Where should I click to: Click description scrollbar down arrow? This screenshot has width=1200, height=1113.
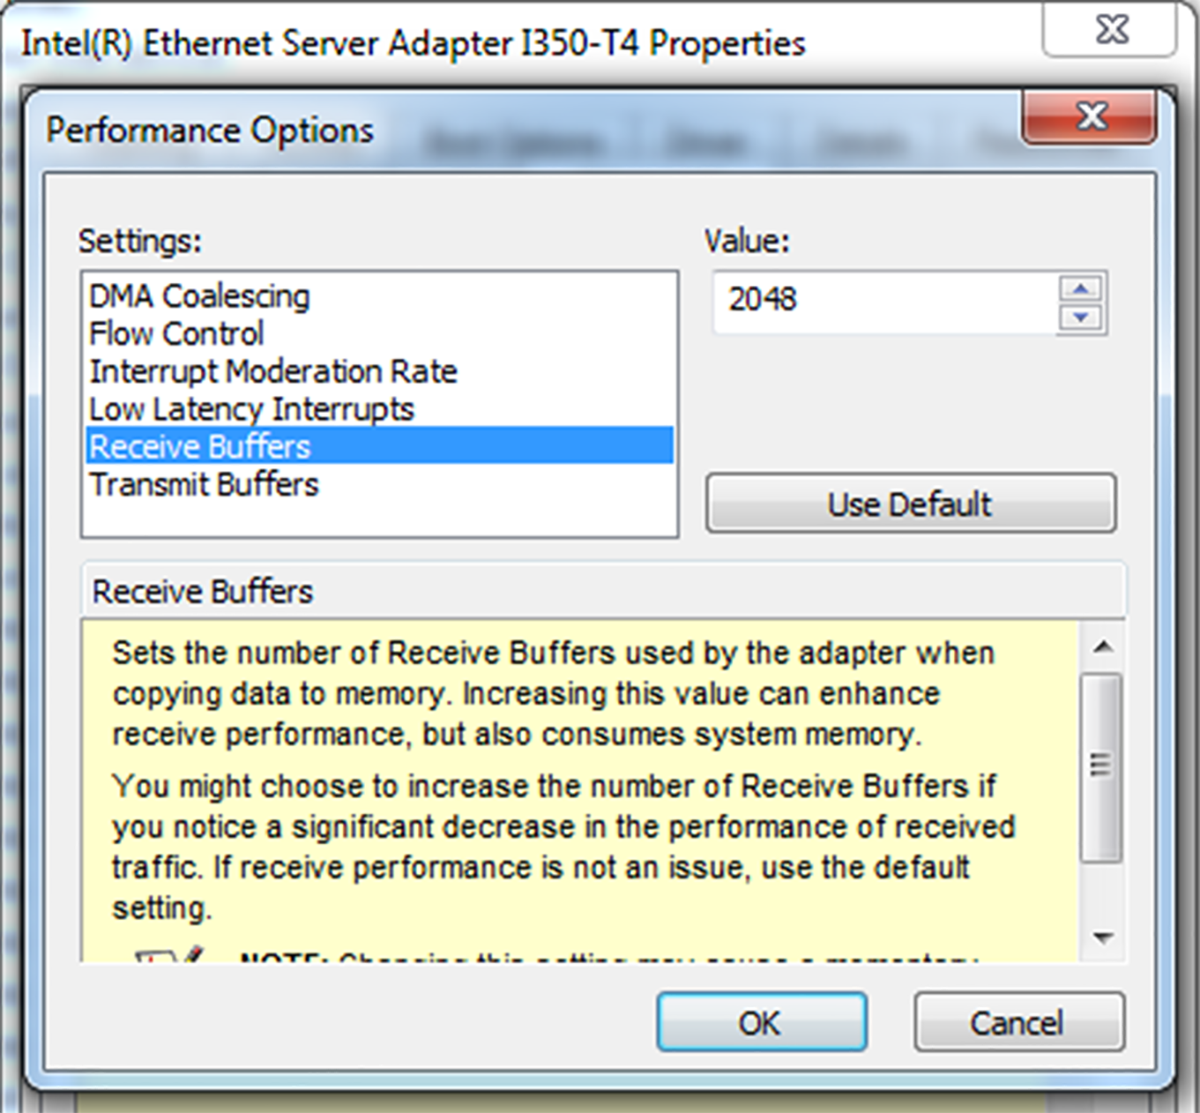(1103, 938)
